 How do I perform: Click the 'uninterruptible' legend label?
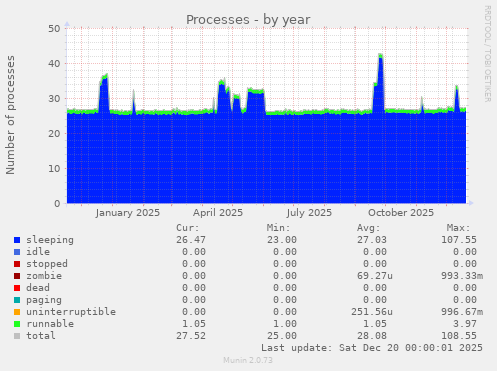pyautogui.click(x=71, y=312)
